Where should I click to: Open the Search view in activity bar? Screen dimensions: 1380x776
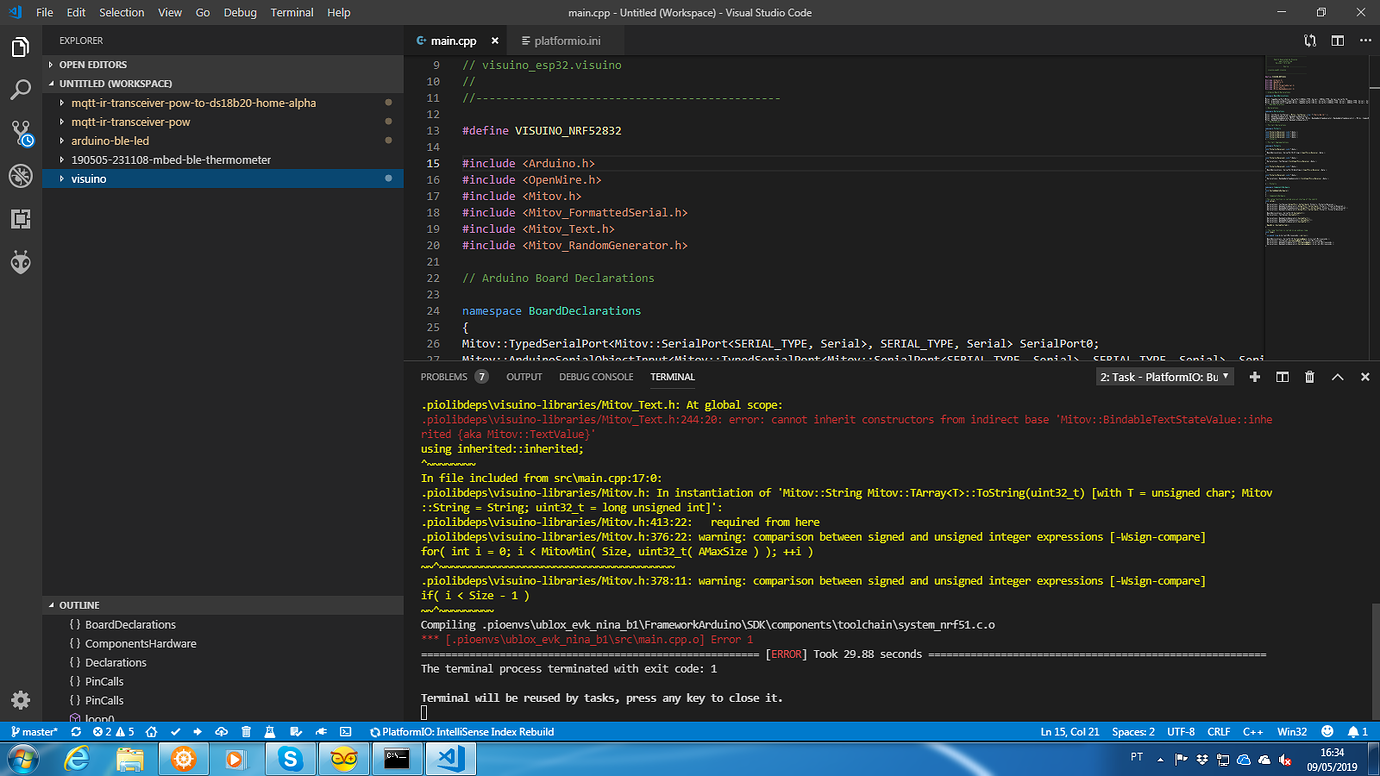point(20,90)
